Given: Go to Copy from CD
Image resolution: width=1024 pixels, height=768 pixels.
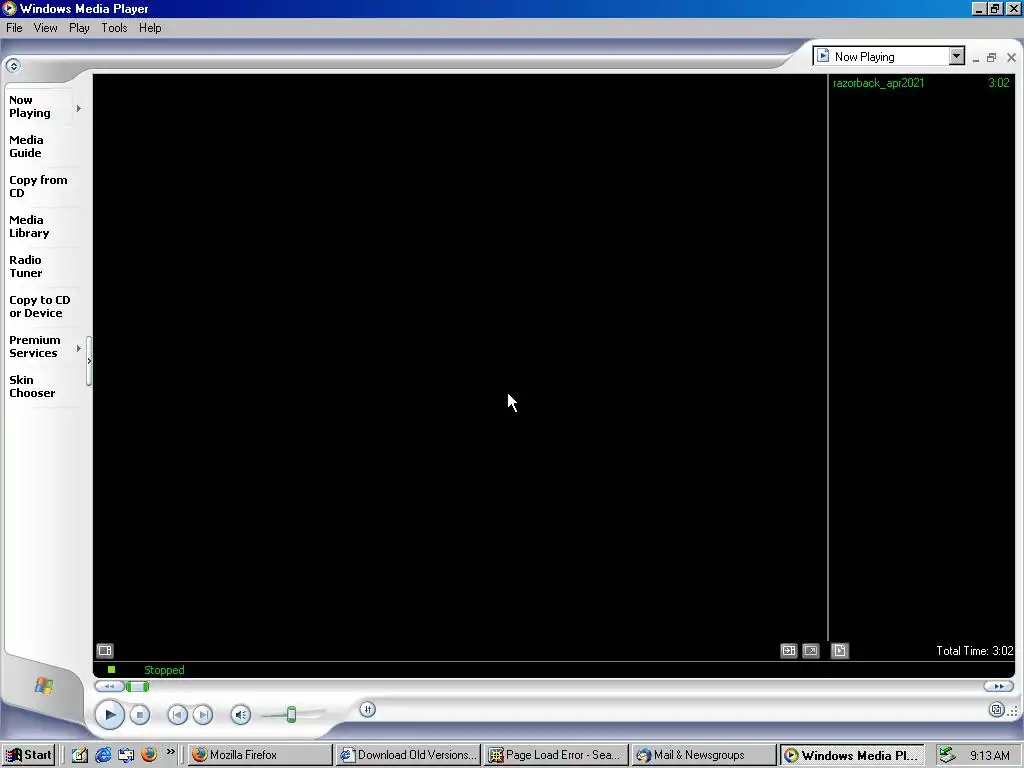Looking at the screenshot, I should click(x=38, y=186).
